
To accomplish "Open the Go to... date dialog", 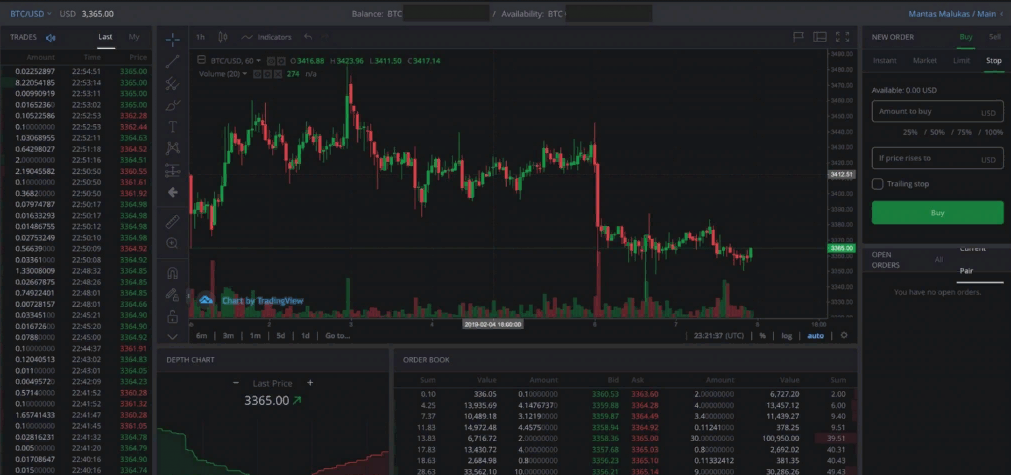I will pos(338,336).
